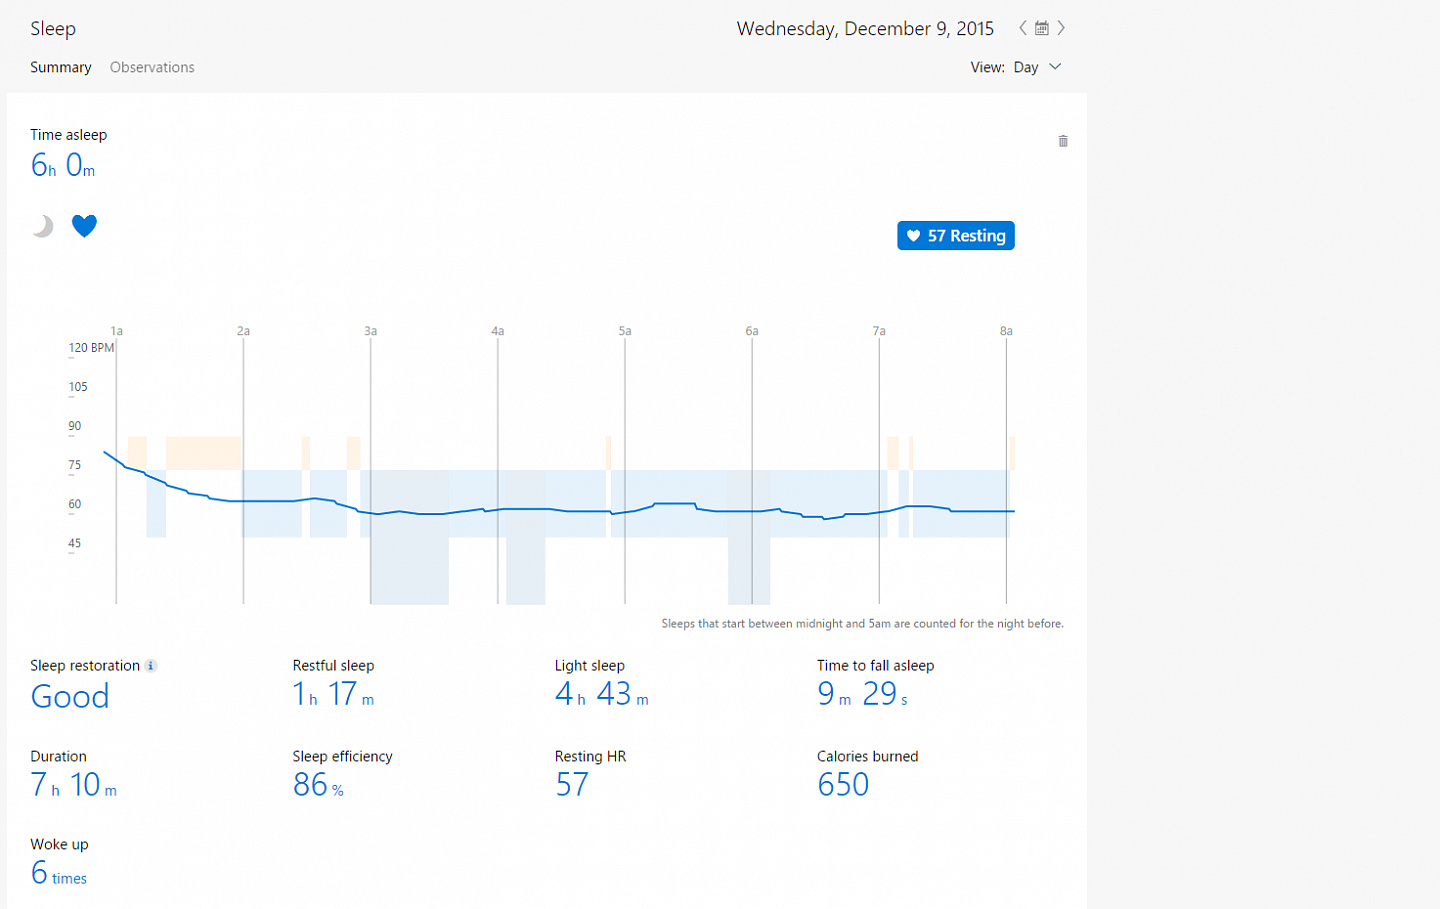1440x909 pixels.
Task: Click the Woke up 6 times value
Action: tap(58, 873)
